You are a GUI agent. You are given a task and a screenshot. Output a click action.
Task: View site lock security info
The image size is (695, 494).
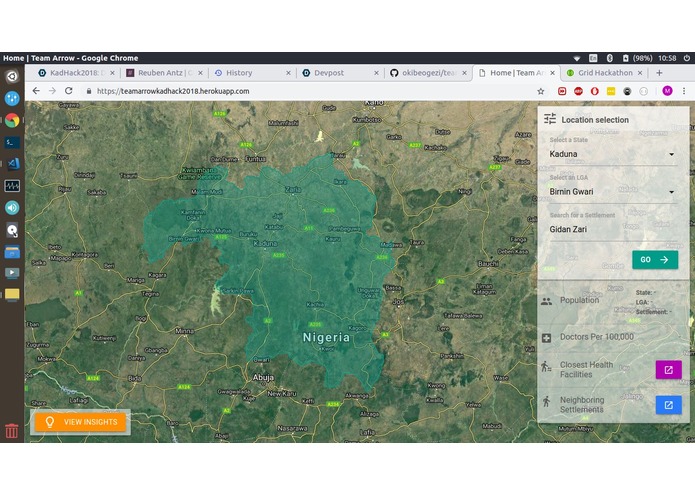(x=89, y=91)
